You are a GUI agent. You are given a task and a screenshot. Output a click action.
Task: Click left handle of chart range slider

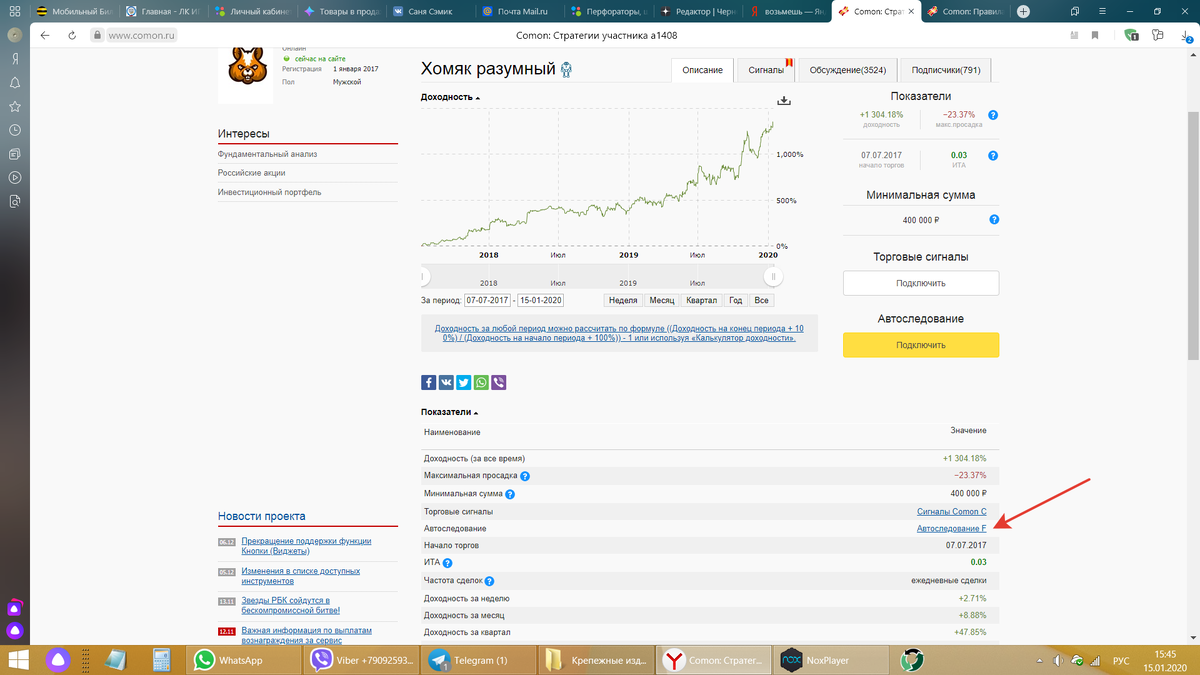tap(424, 276)
